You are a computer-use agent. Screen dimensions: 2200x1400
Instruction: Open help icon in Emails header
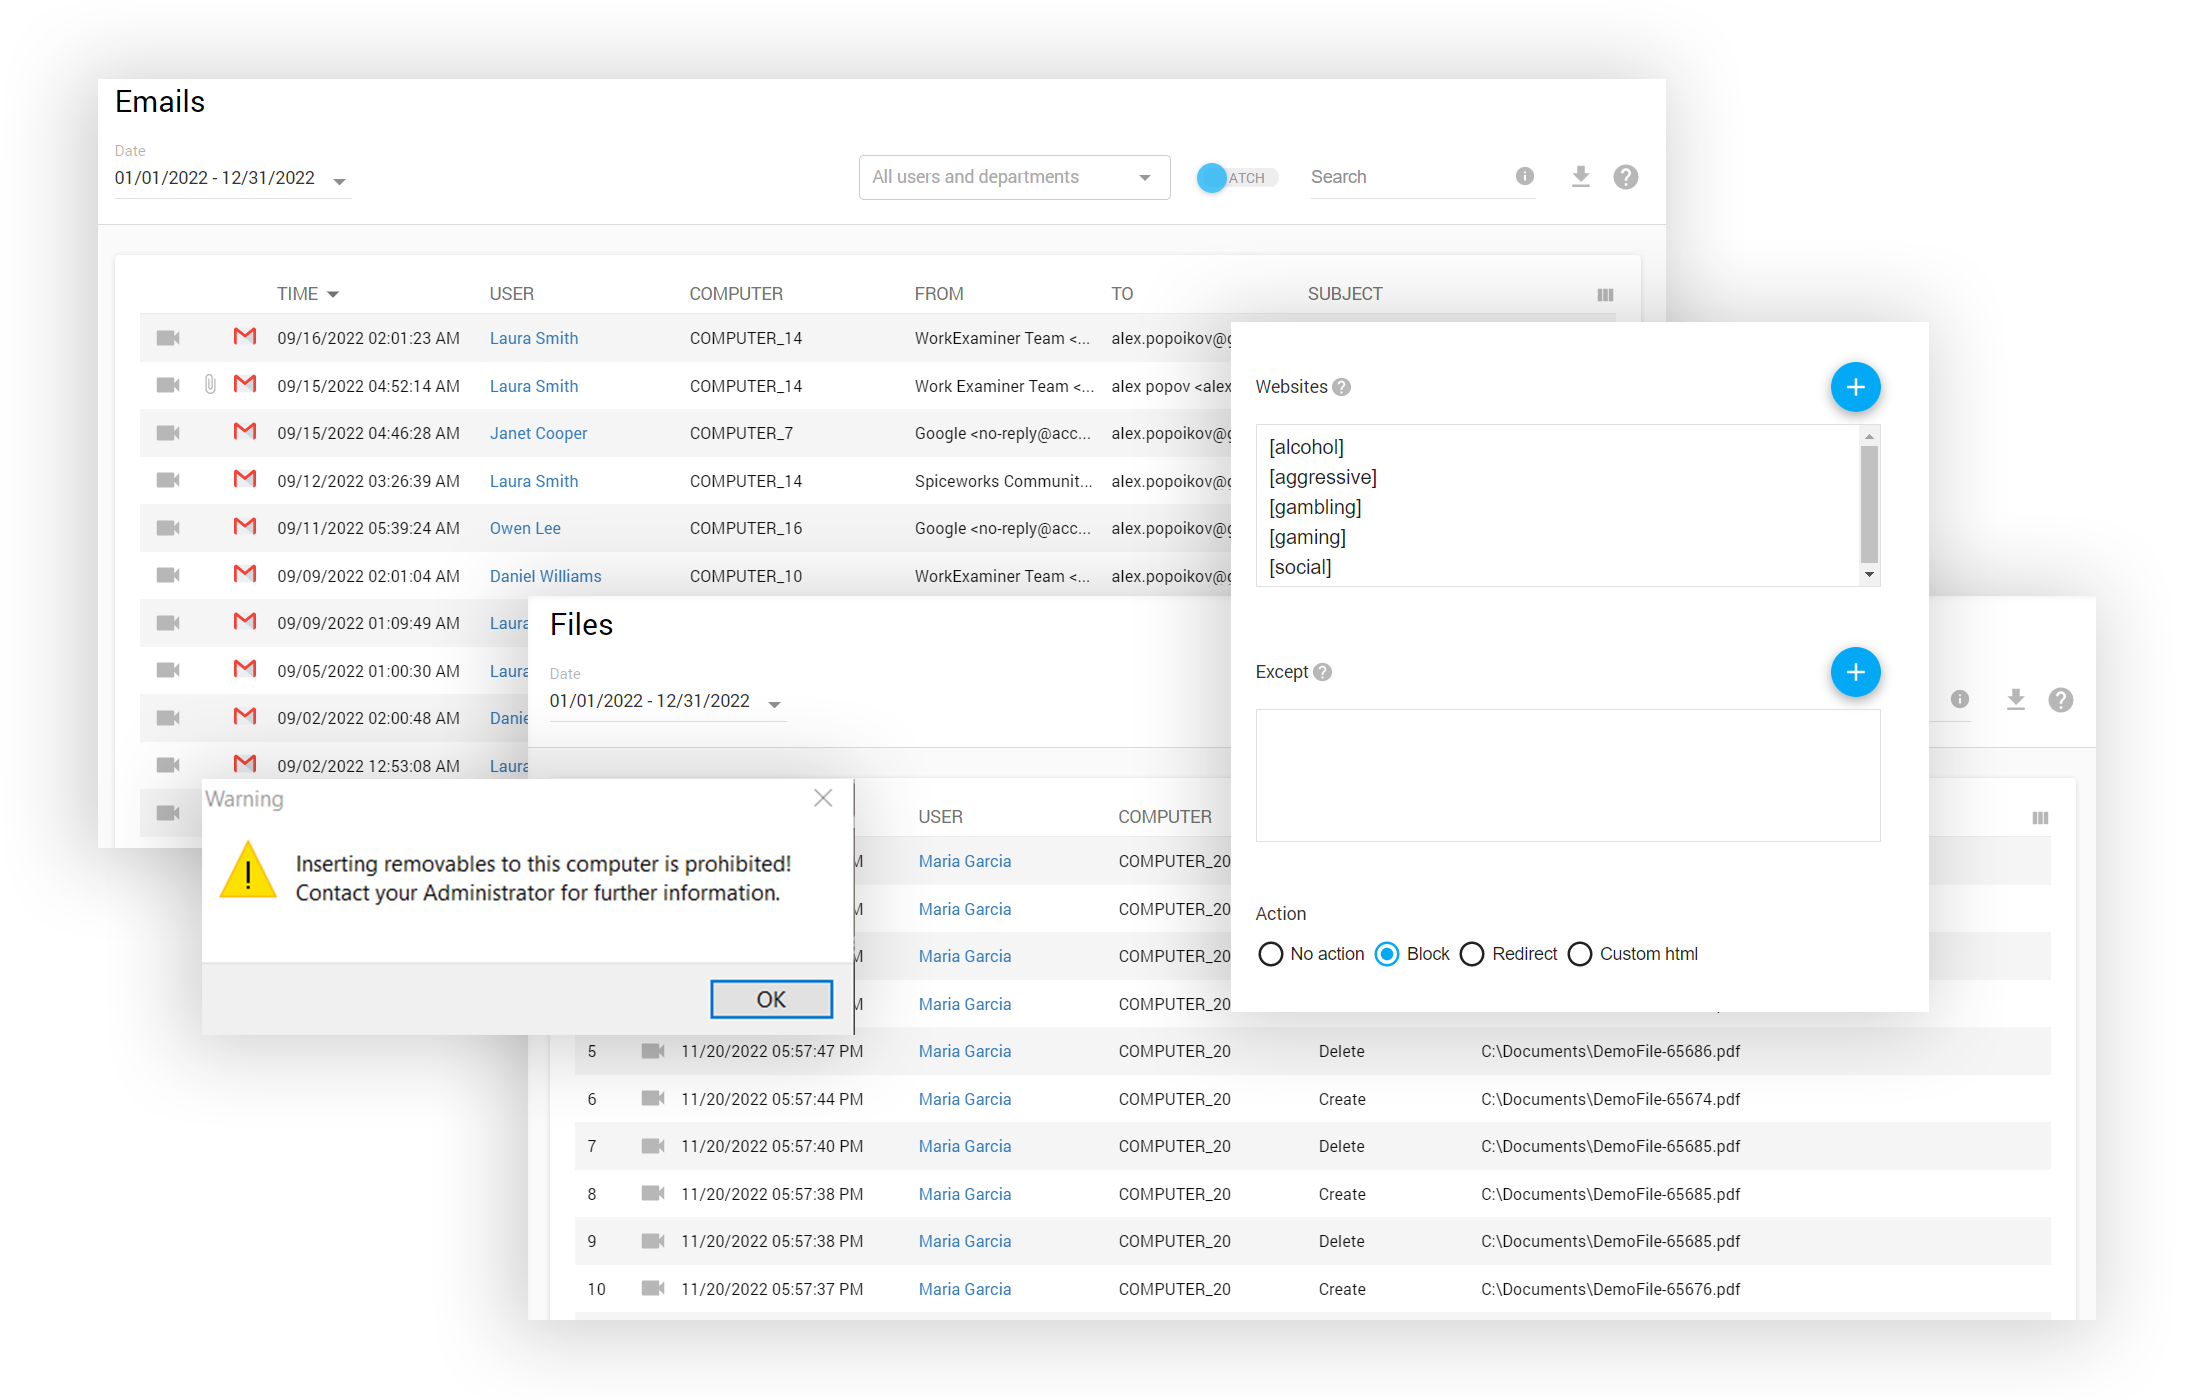tap(1625, 177)
